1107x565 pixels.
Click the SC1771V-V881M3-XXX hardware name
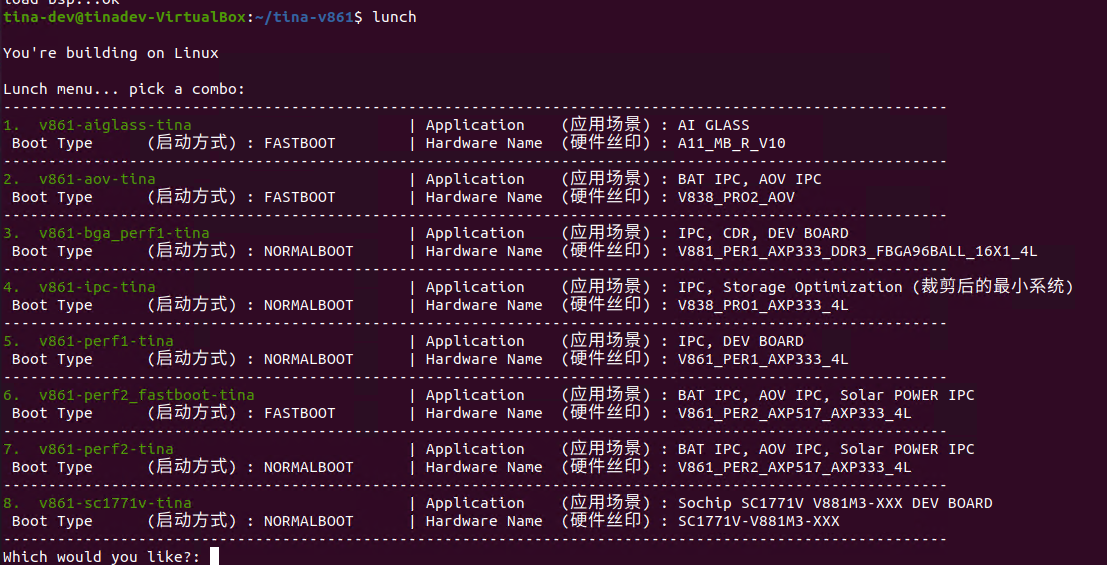pos(758,521)
